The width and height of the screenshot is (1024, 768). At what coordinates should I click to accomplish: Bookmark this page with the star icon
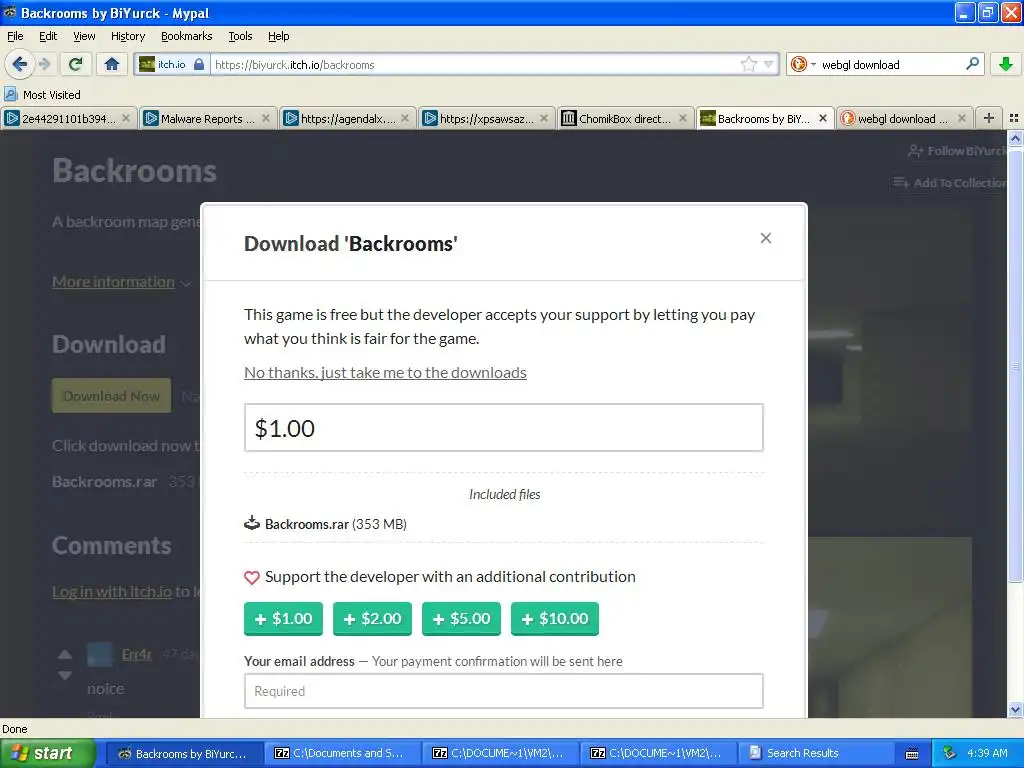[748, 64]
